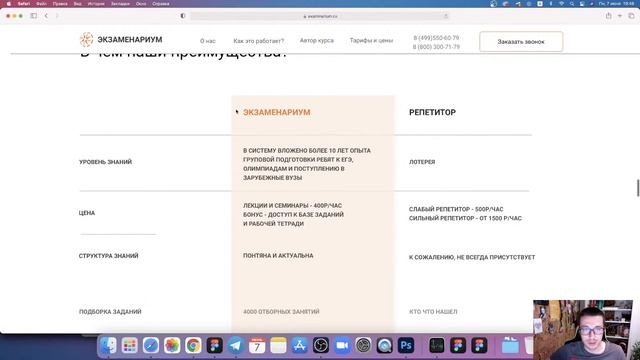Open QuickTime Player from the Dock

pyautogui.click(x=384, y=345)
